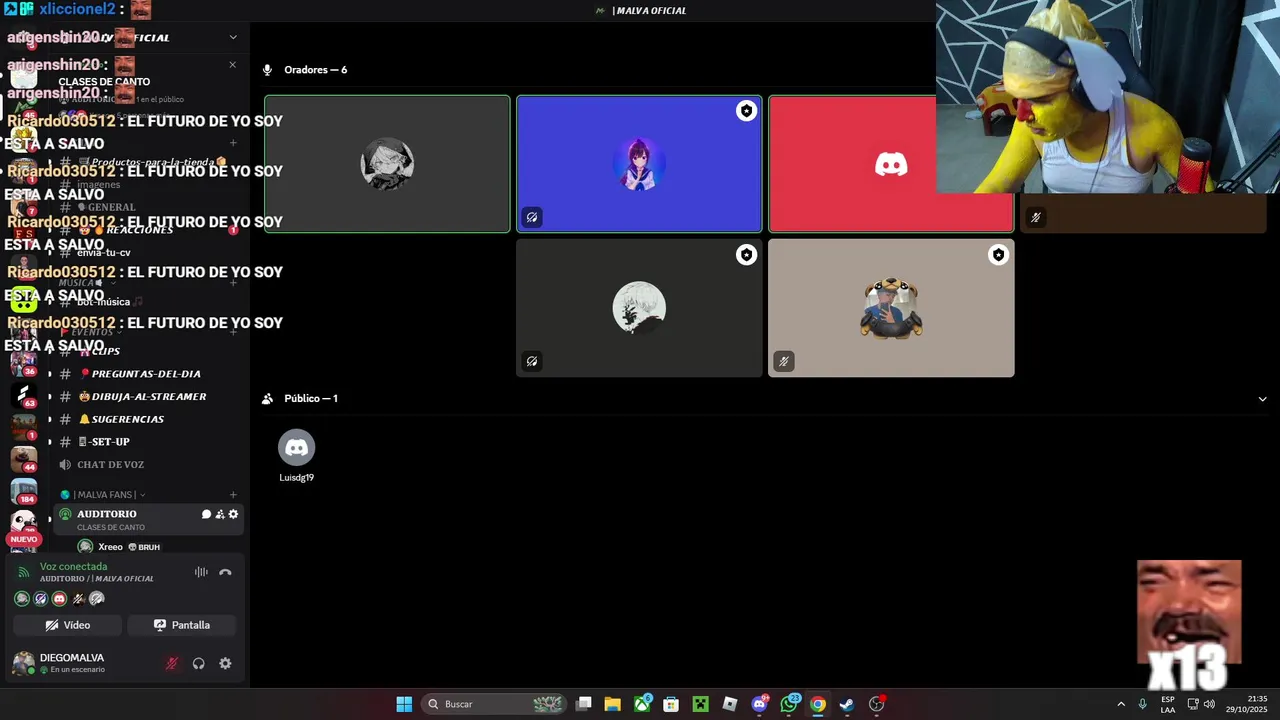Switch the ESP LAA input language
This screenshot has height=720, width=1280.
point(1168,704)
